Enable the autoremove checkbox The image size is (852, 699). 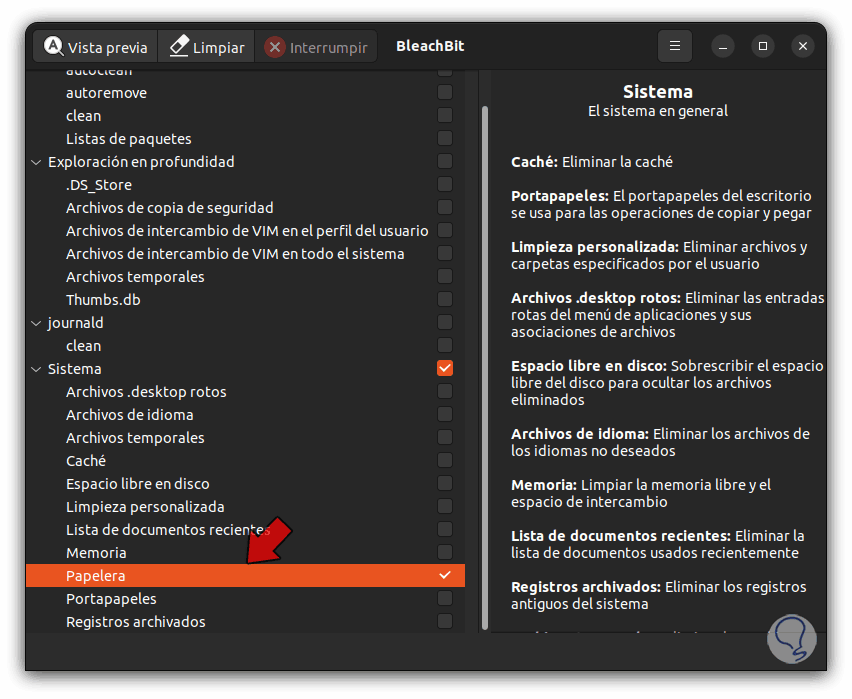click(445, 92)
